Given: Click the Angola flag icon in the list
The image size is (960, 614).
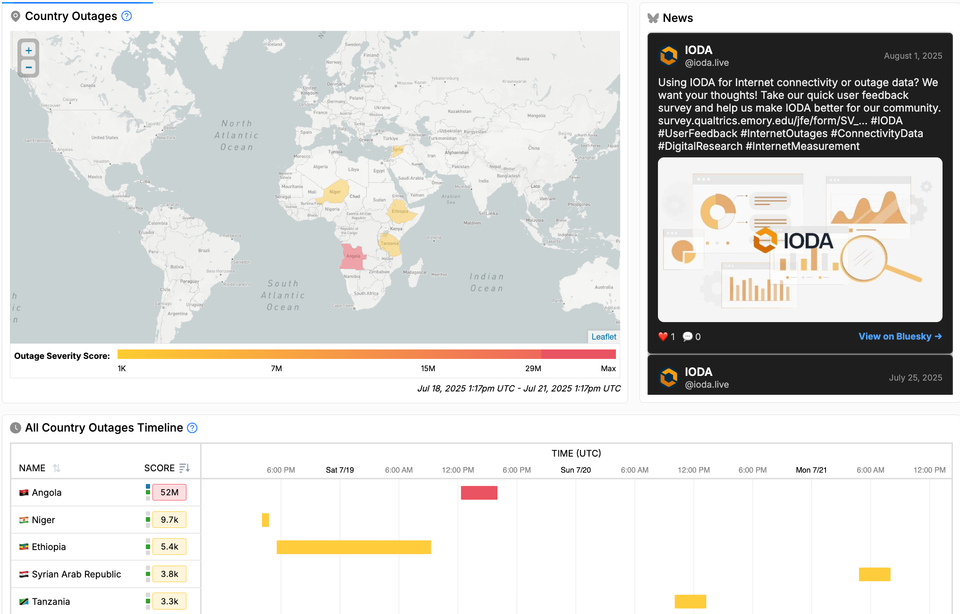Looking at the screenshot, I should coord(24,492).
